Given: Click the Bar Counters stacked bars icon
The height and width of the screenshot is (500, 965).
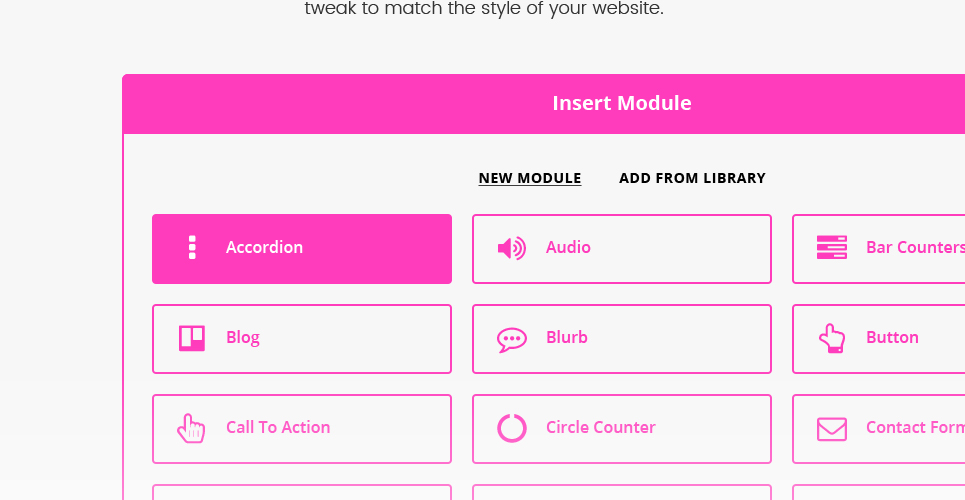Looking at the screenshot, I should (x=832, y=248).
